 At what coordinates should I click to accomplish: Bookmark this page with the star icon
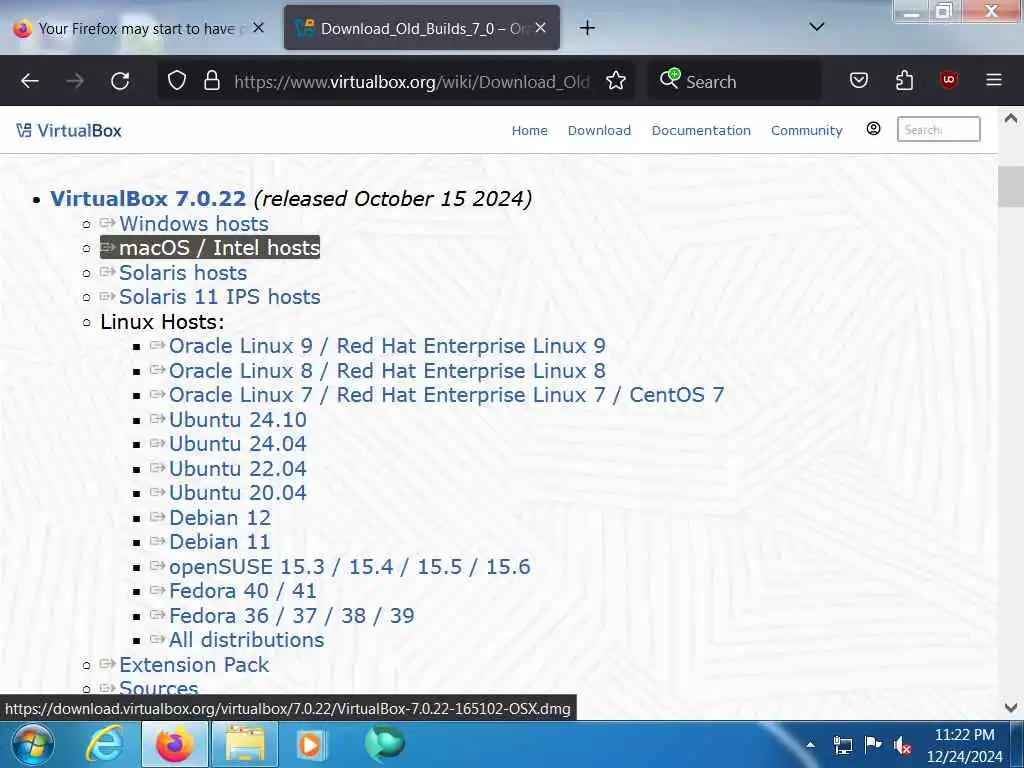(616, 81)
